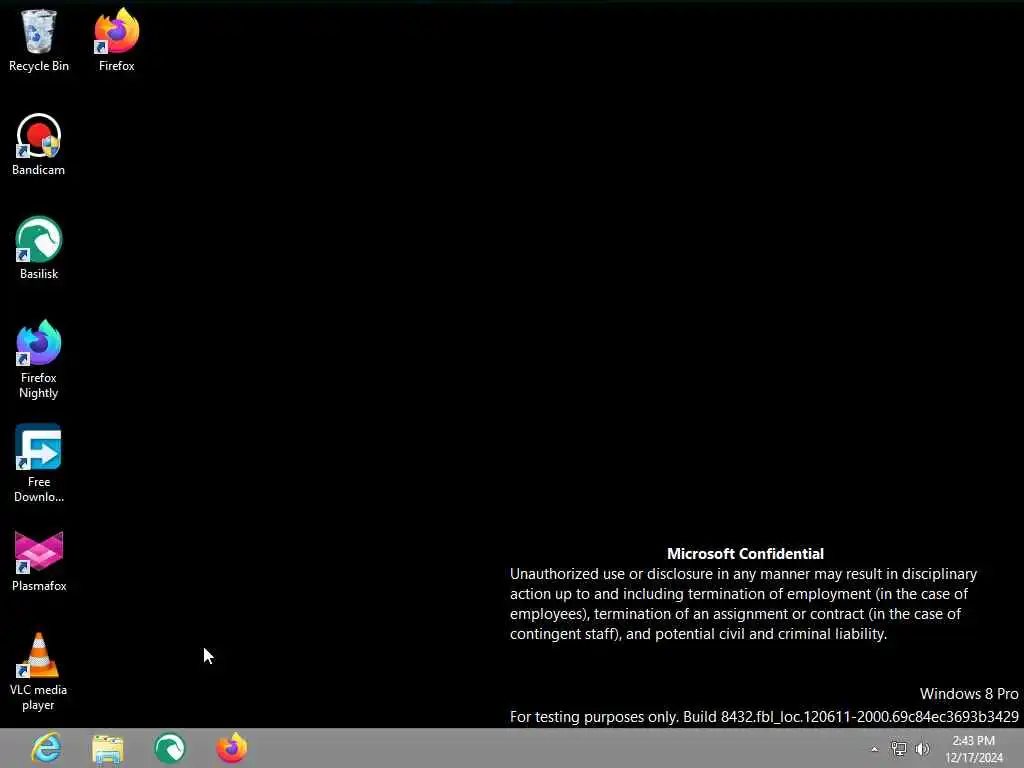1024x768 pixels.
Task: Launch Firefox from the taskbar
Action: [232, 748]
